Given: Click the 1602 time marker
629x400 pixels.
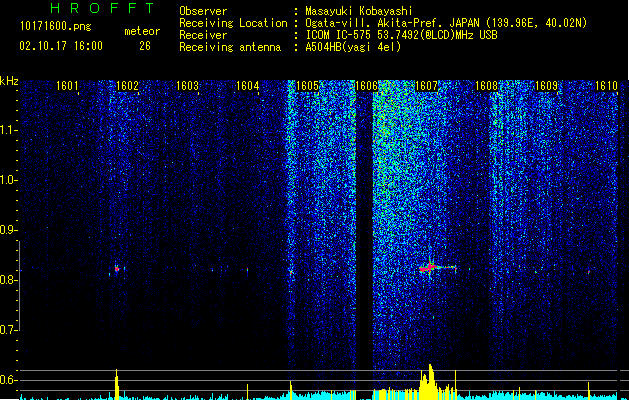Looking at the screenshot, I should [x=127, y=85].
